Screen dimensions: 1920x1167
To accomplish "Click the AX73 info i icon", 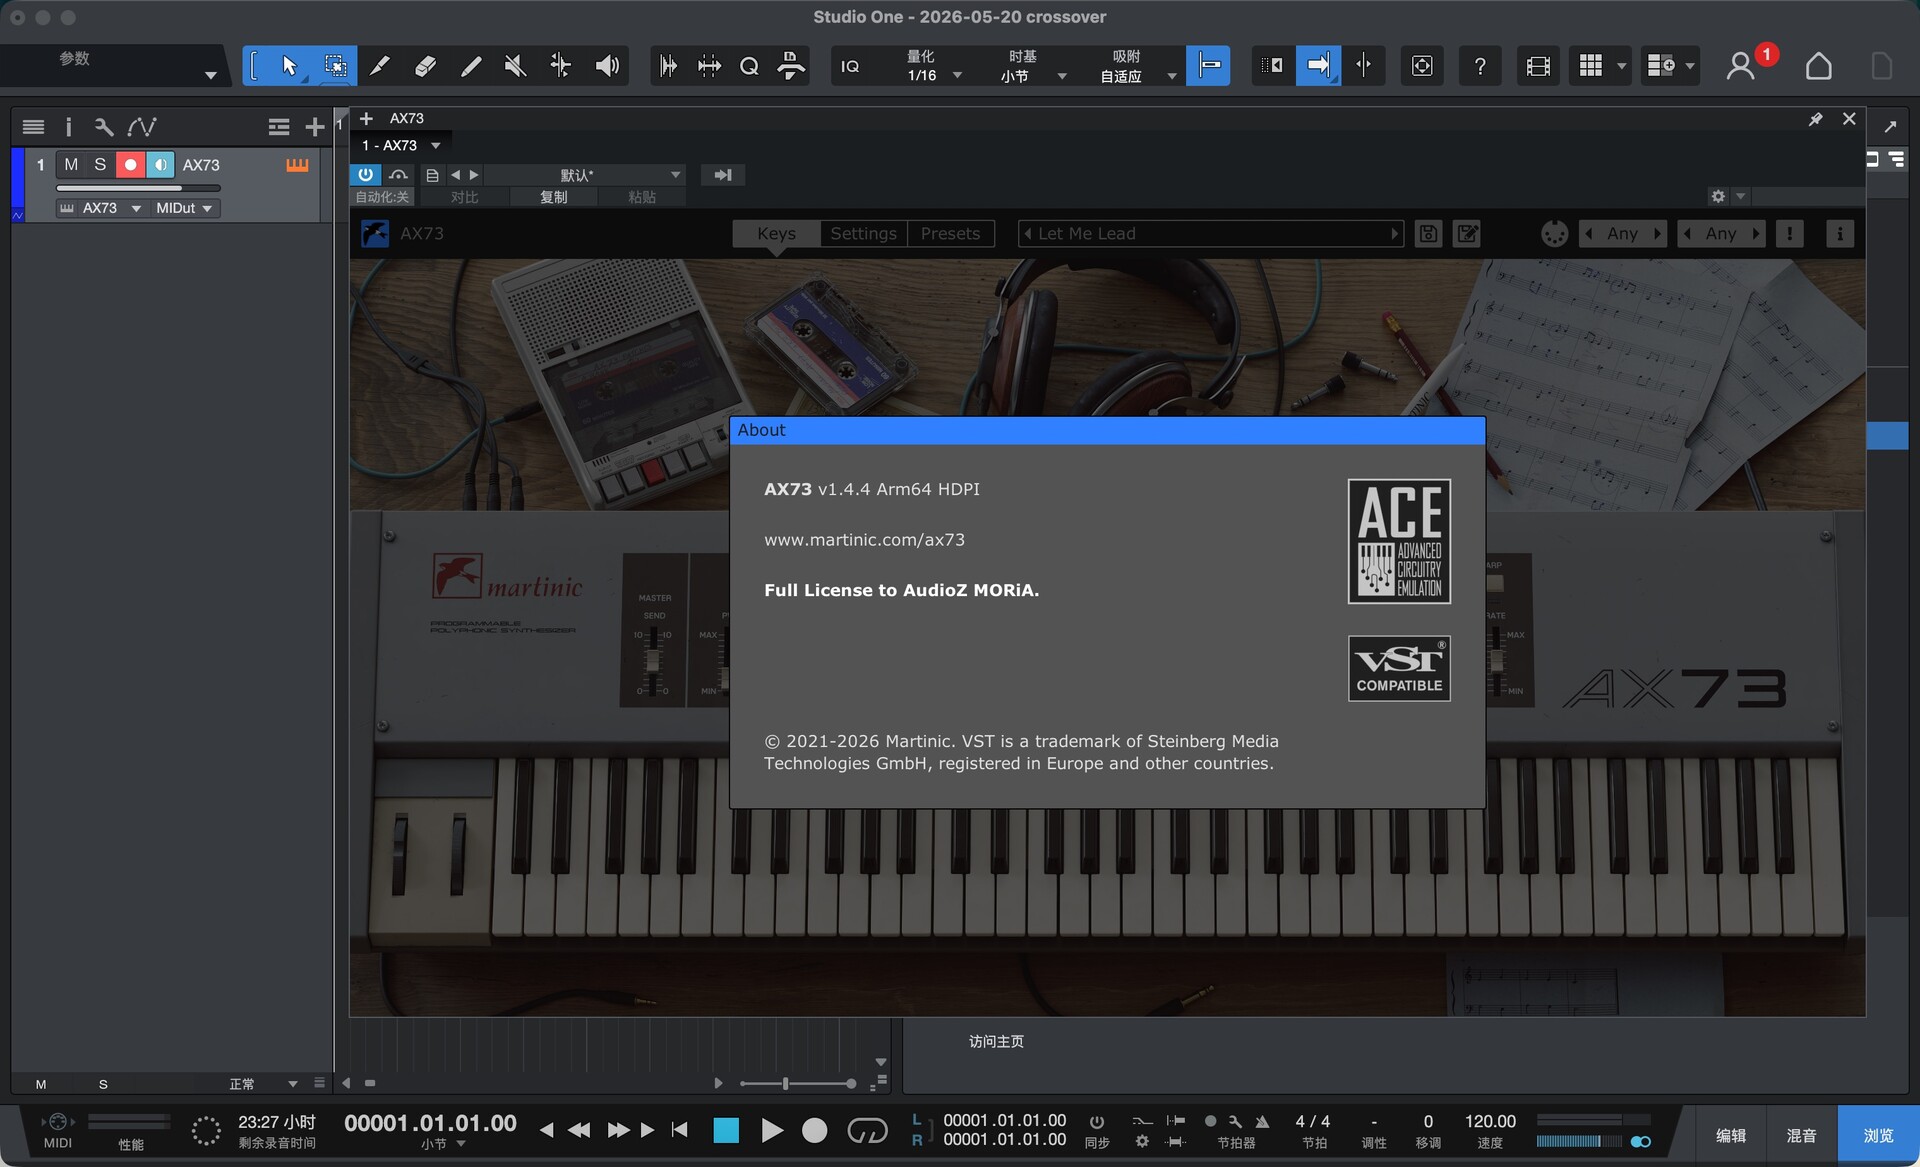I will [x=1840, y=234].
